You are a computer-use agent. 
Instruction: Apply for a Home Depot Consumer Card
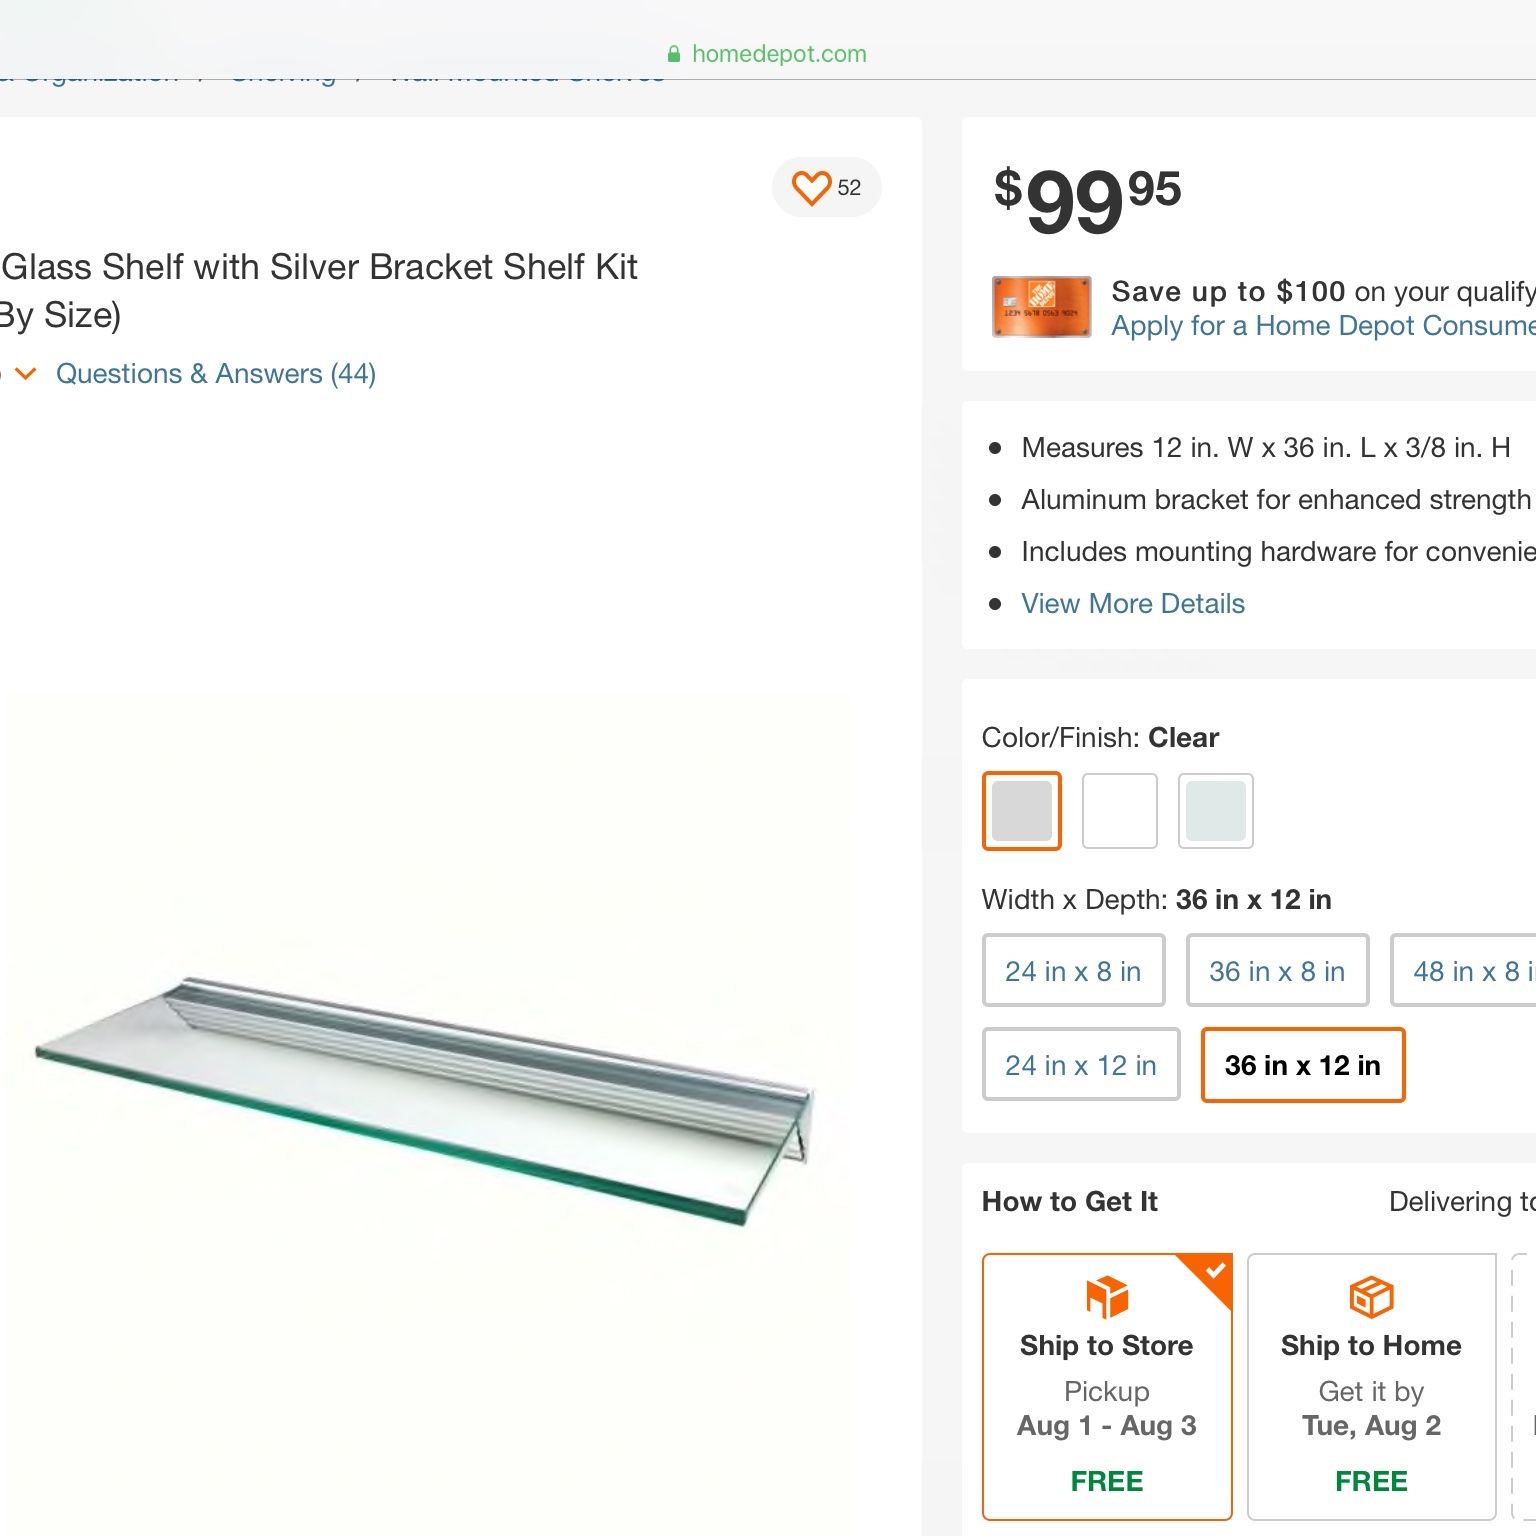pyautogui.click(x=1323, y=326)
